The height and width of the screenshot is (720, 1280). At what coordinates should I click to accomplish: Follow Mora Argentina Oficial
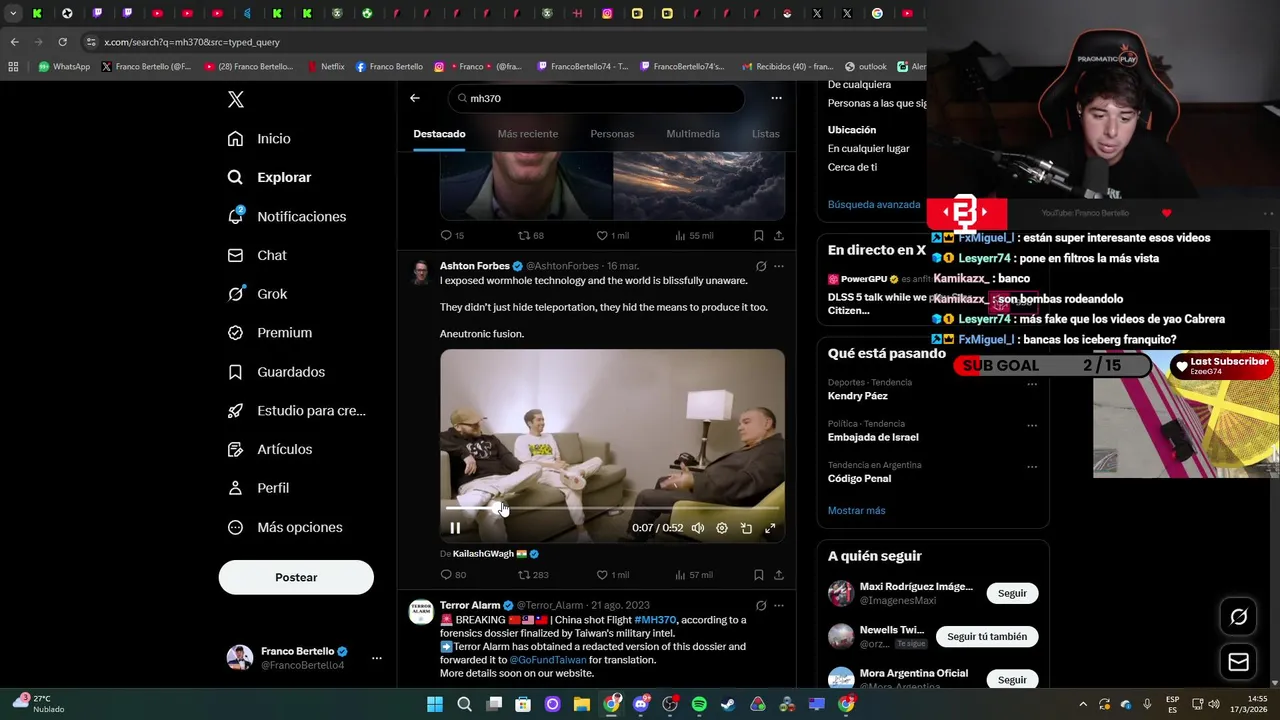click(x=1012, y=680)
